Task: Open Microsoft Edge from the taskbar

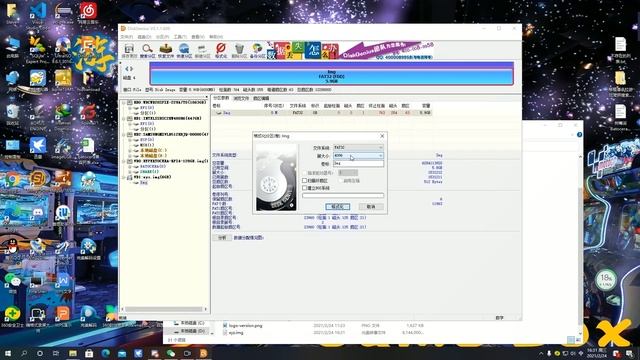Action: (105, 353)
